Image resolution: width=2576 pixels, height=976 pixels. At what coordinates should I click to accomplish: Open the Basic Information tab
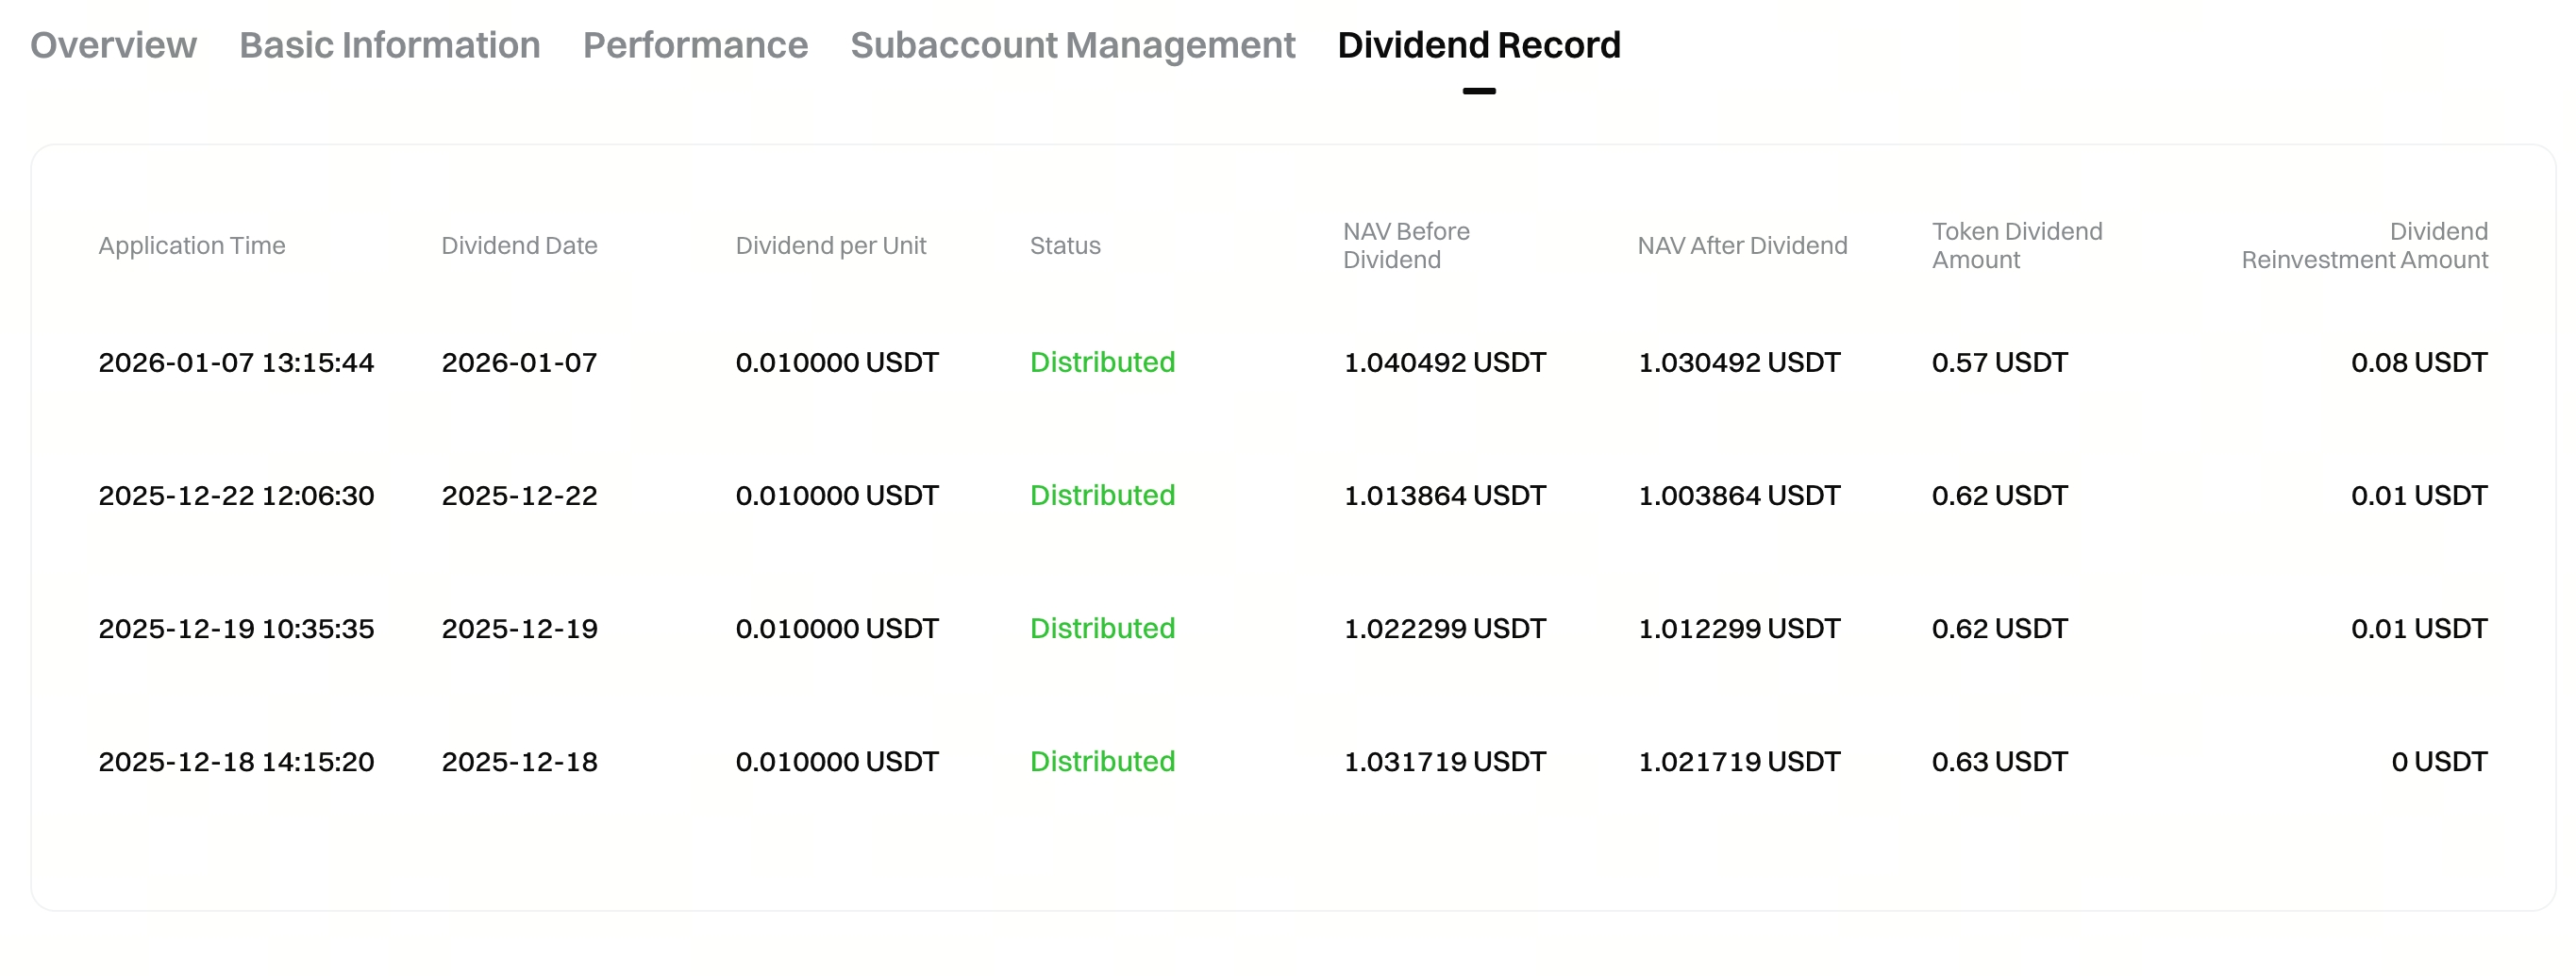point(389,45)
